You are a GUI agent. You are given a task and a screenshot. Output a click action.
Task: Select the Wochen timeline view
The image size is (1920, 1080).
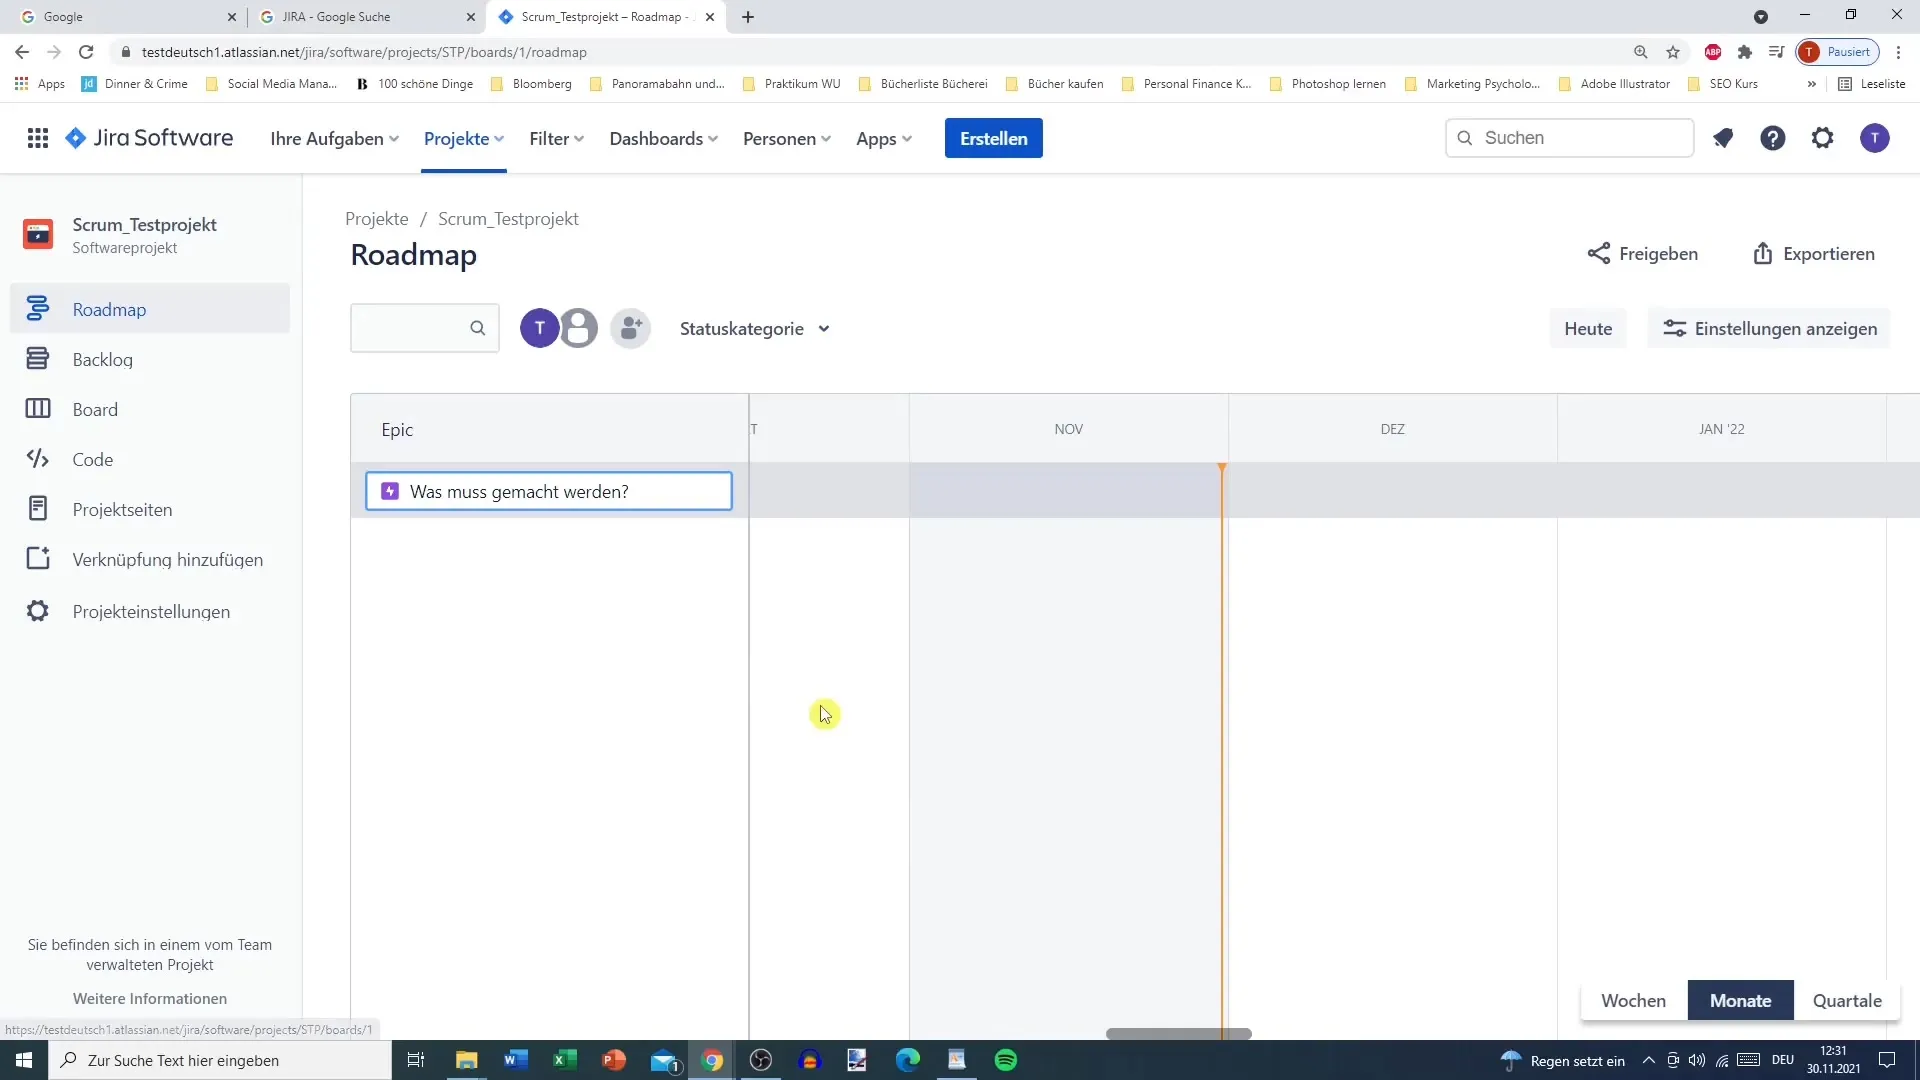(1634, 1001)
